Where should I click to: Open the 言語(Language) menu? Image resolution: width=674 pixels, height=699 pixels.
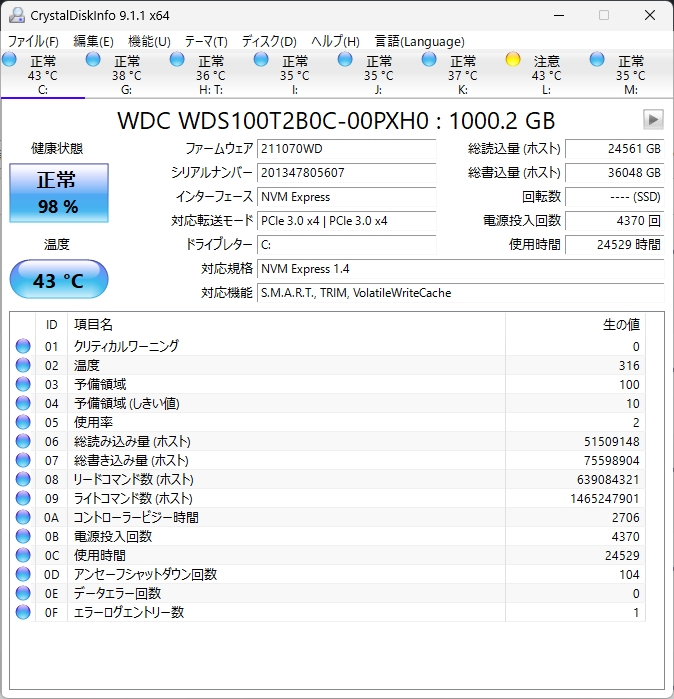tap(419, 41)
